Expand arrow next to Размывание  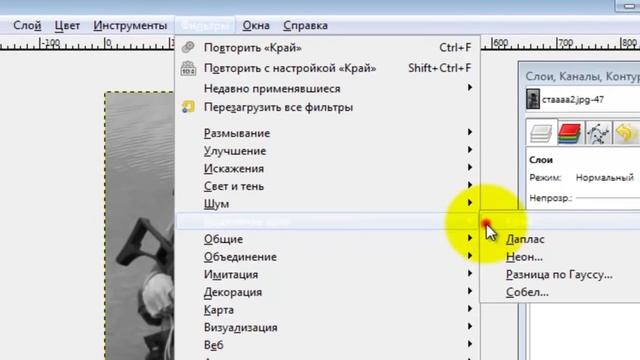tap(470, 132)
